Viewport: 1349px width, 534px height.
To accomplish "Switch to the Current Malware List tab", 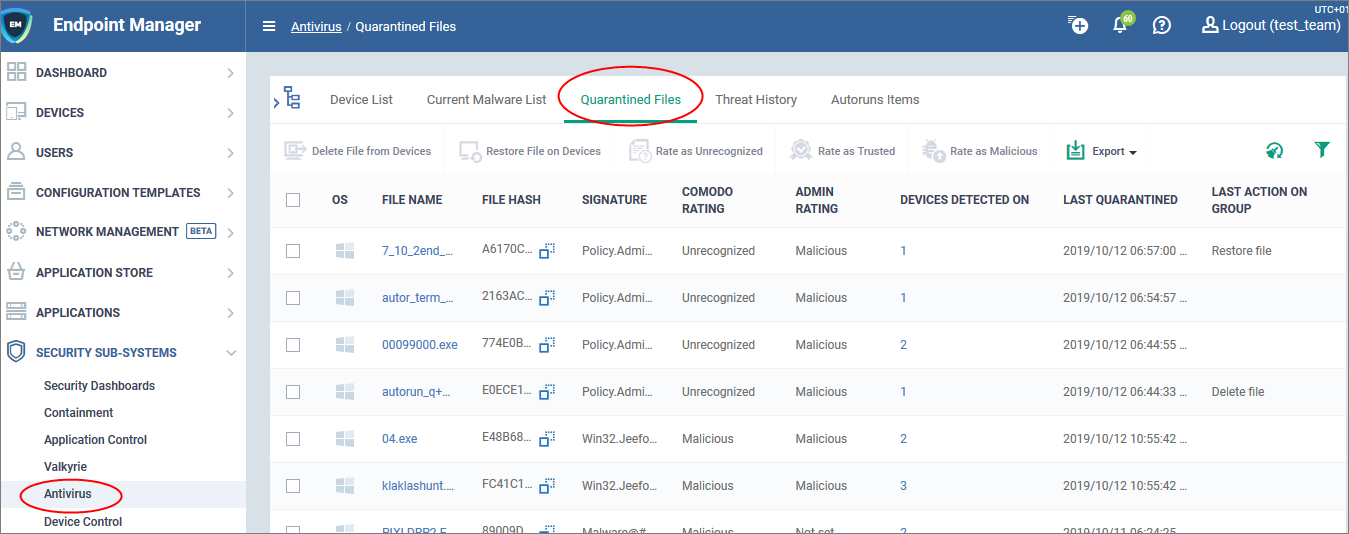I will coord(486,100).
